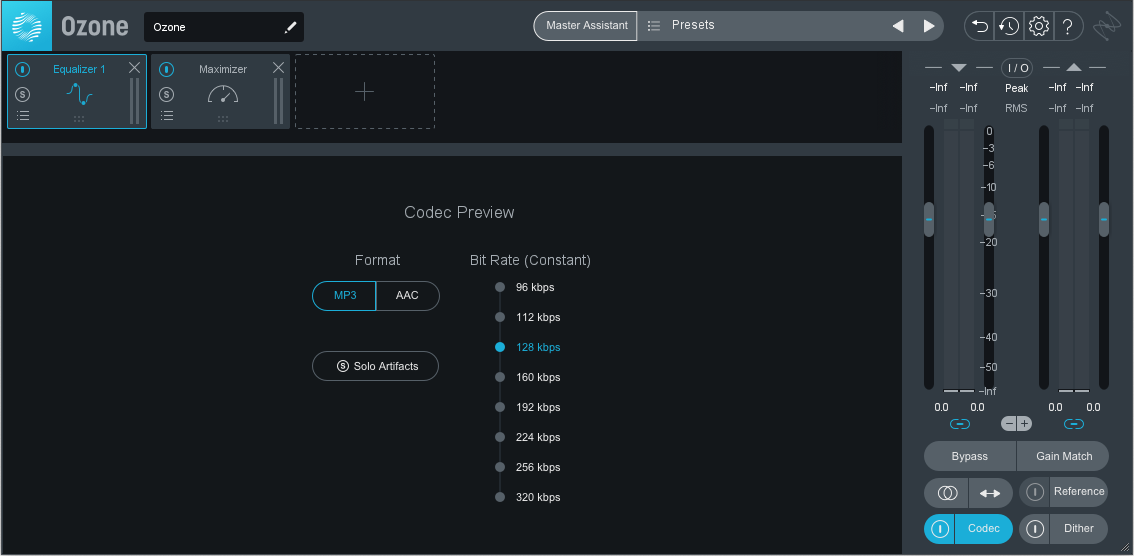The width and height of the screenshot is (1134, 556).
Task: Solo the Maximizer module
Action: point(167,94)
